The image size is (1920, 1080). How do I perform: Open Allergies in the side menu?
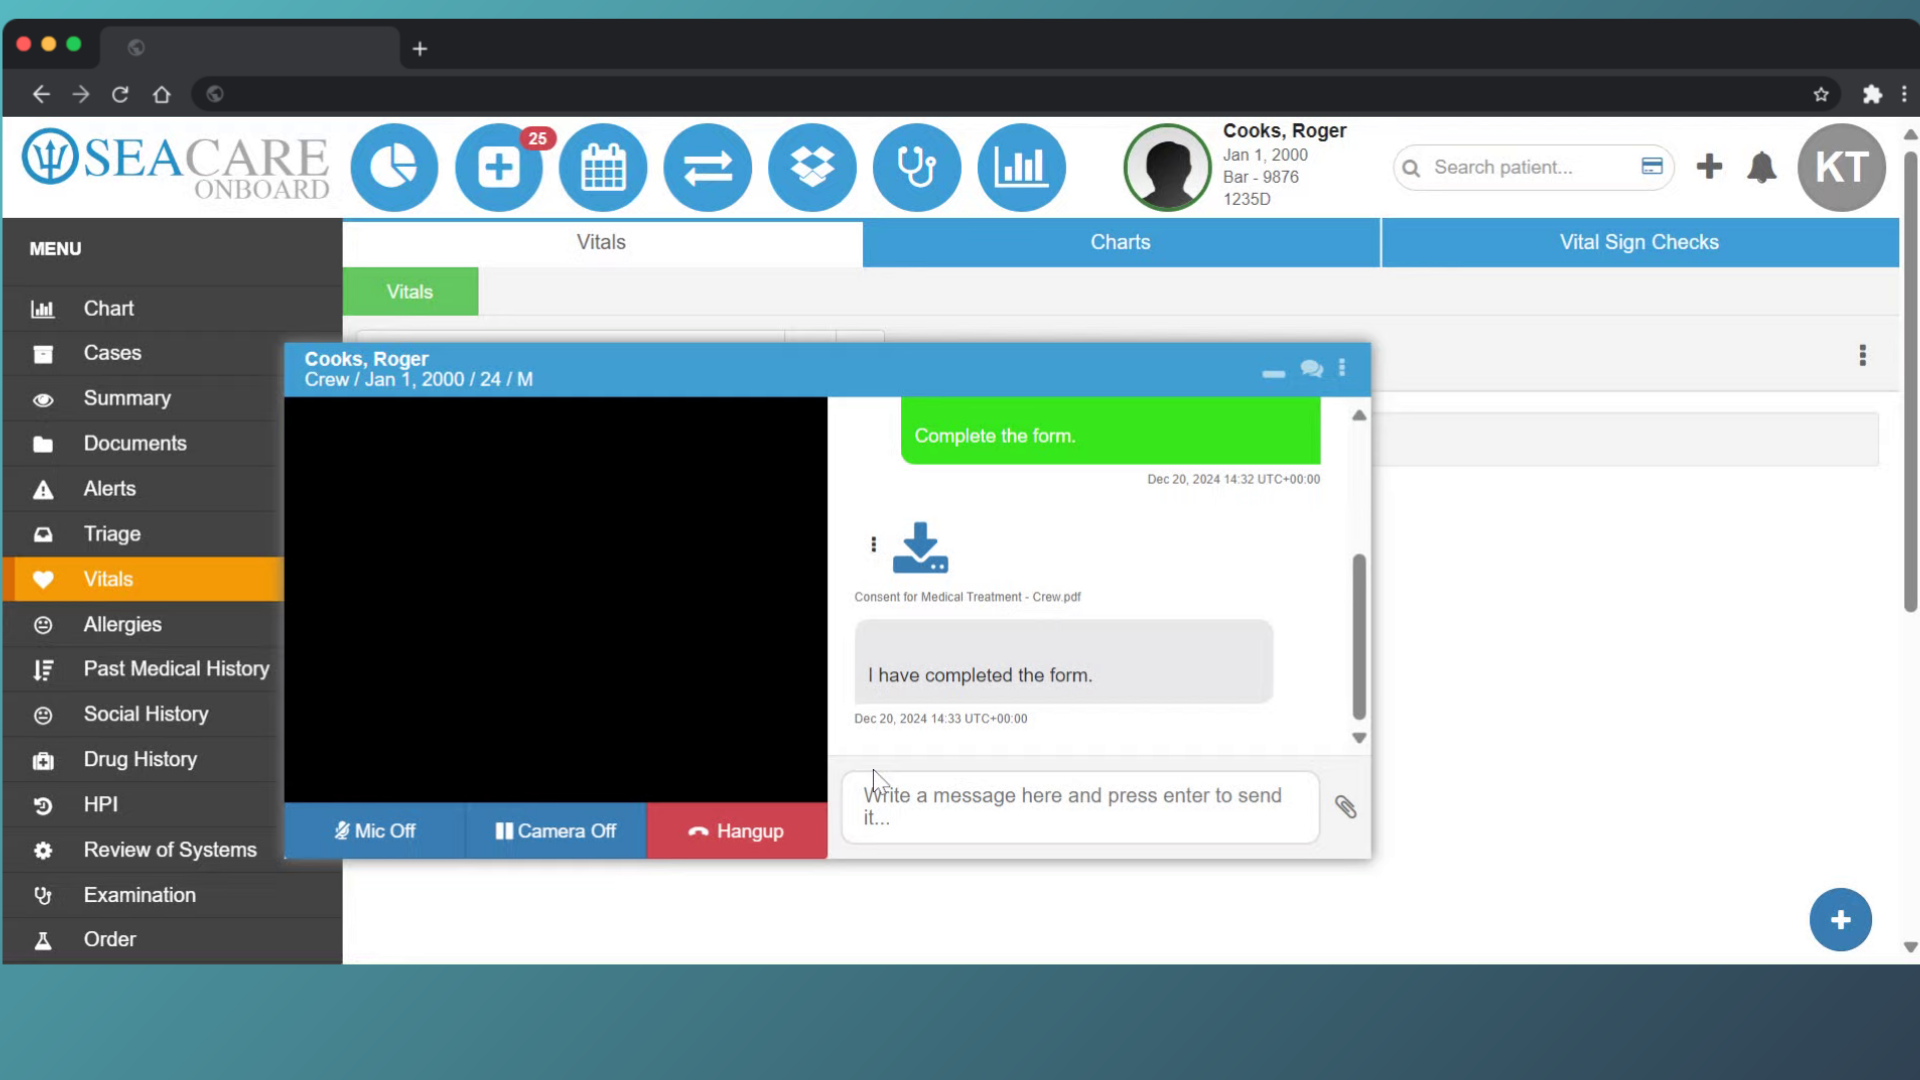[143, 624]
